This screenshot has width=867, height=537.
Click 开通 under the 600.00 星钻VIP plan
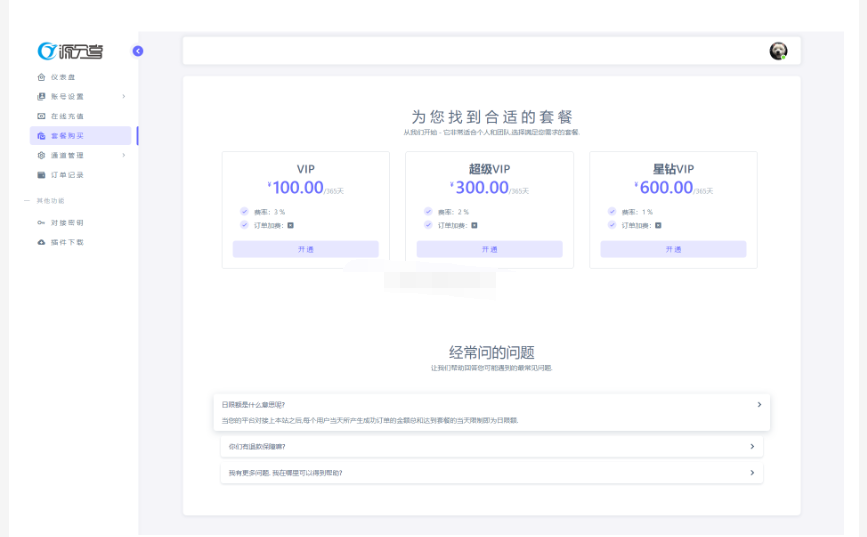pos(673,249)
